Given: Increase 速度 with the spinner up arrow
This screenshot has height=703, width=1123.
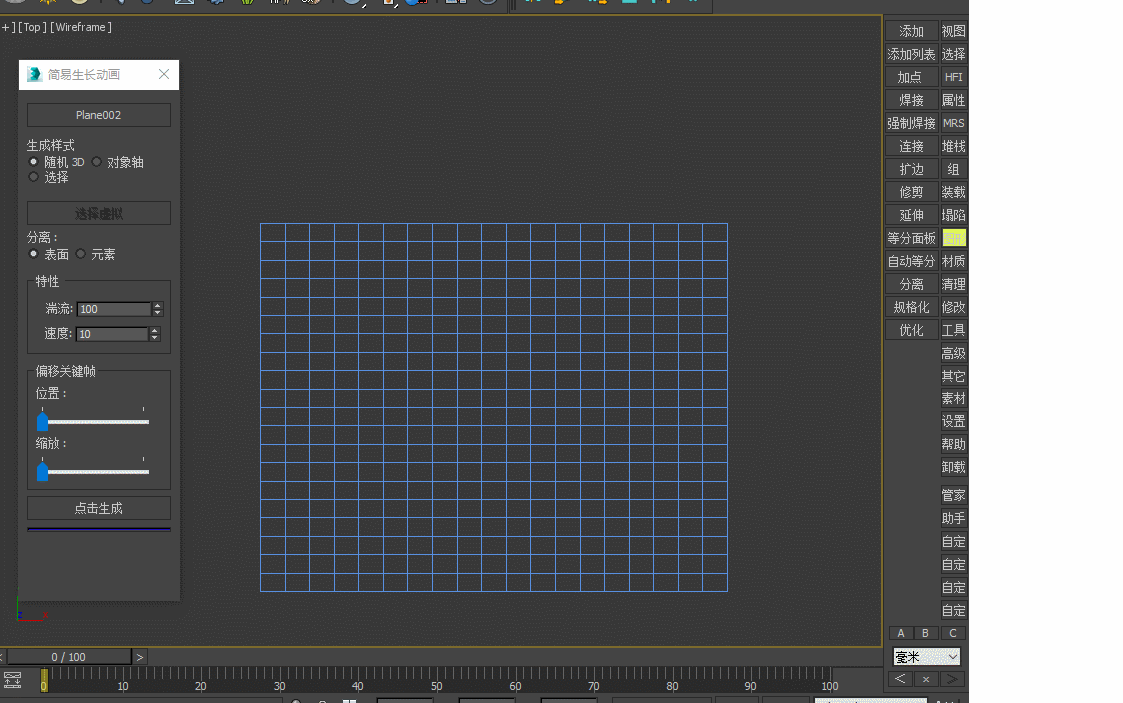Looking at the screenshot, I should [x=154, y=331].
